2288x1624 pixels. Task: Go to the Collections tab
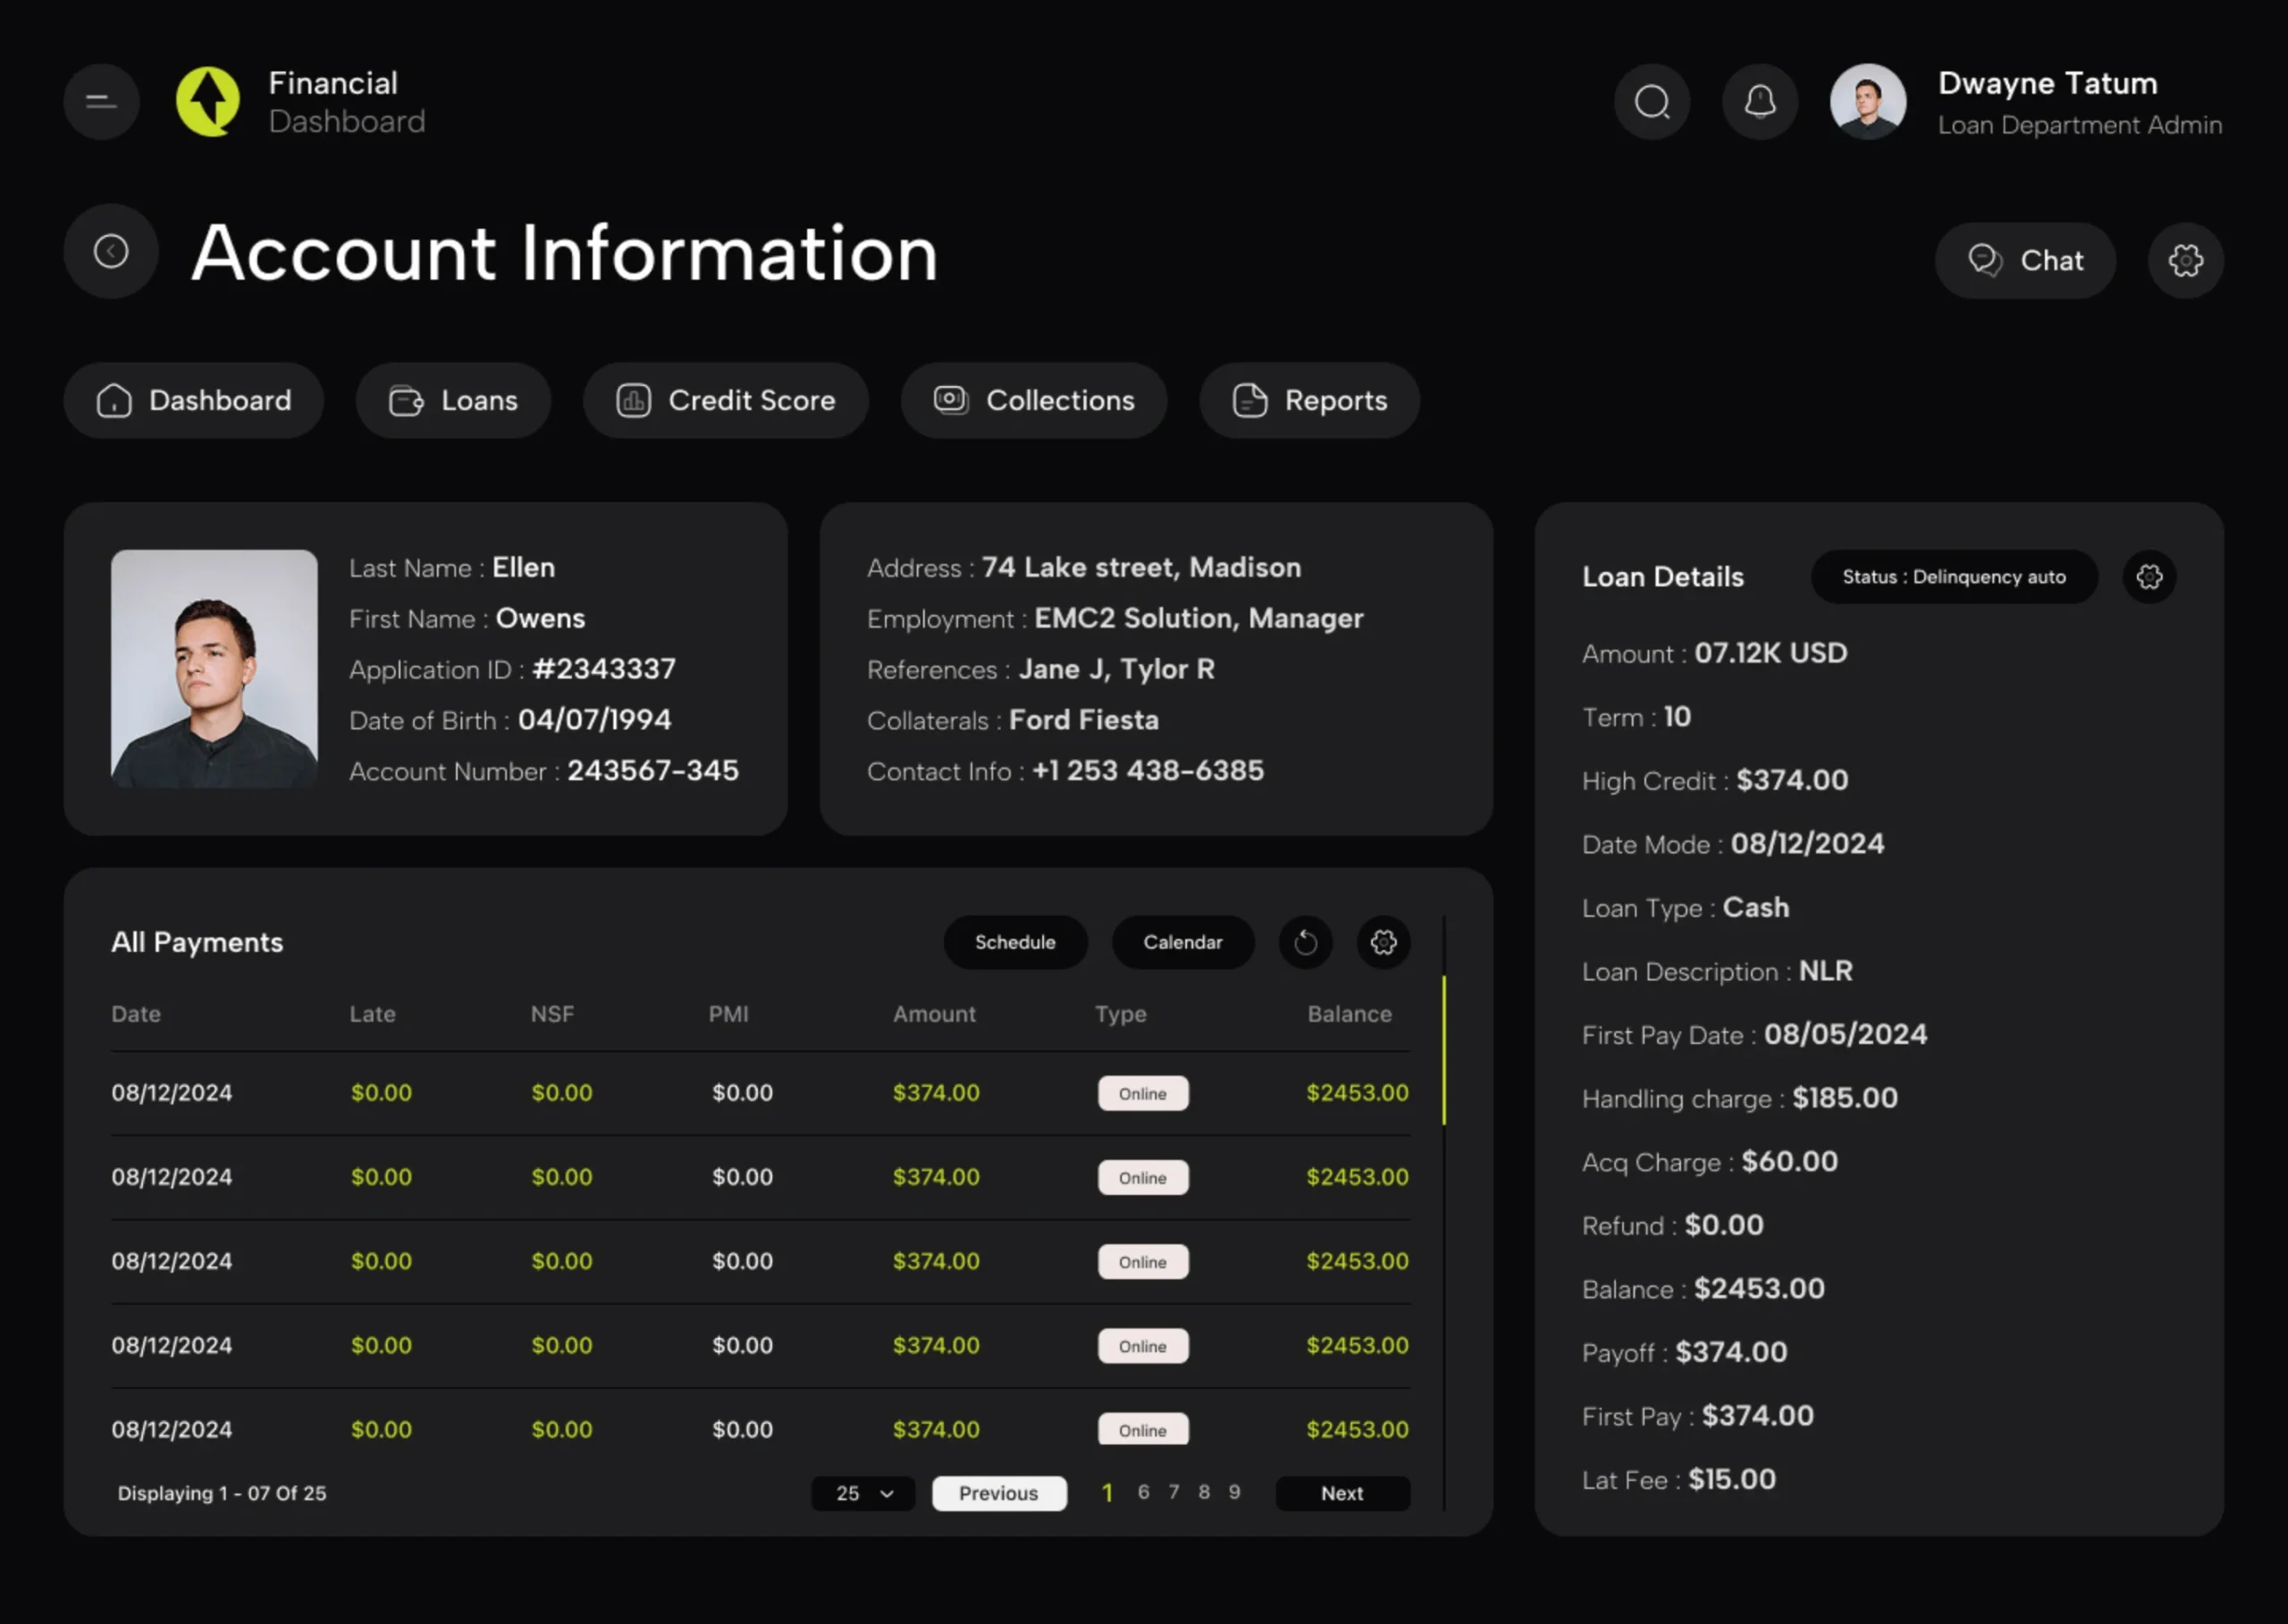coord(1034,400)
